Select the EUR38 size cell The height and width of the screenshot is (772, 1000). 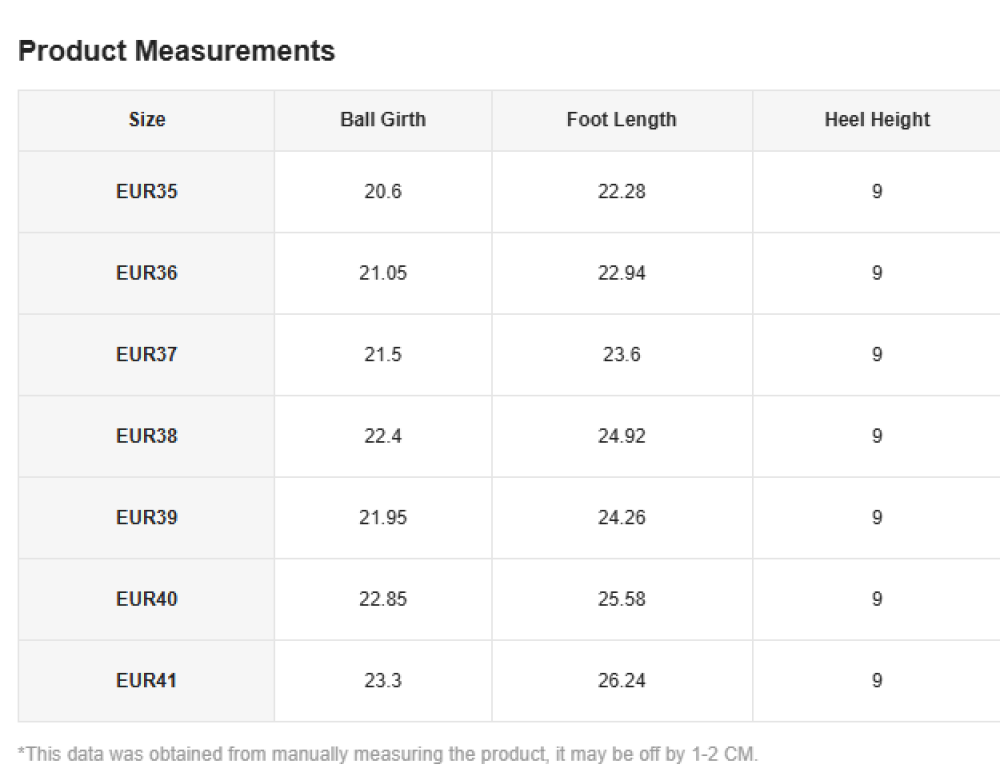coord(147,436)
